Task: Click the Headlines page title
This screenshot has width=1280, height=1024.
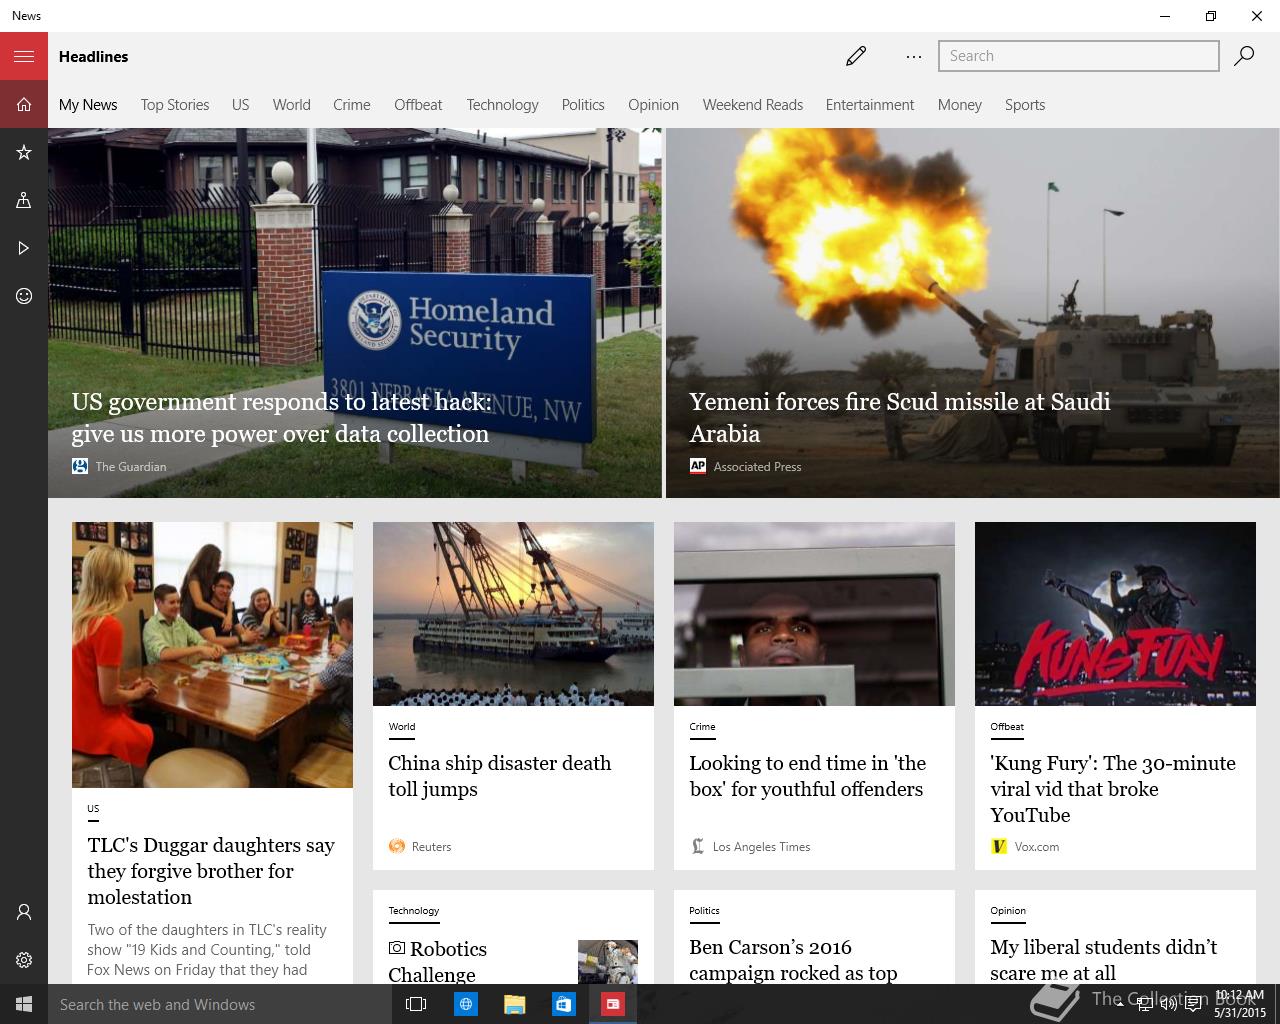Action: [94, 57]
